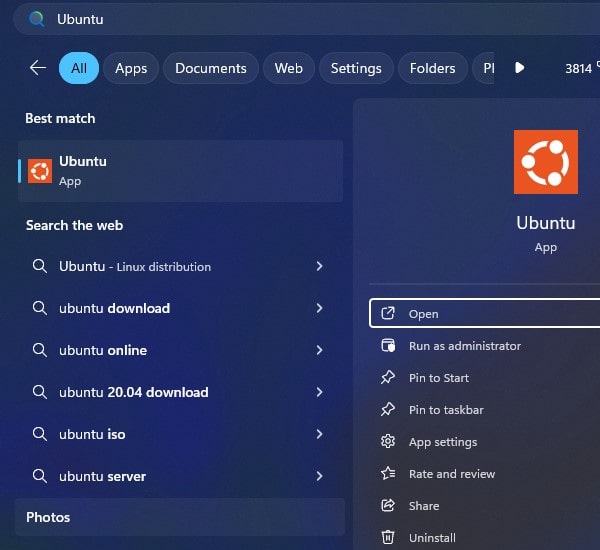
Task: Expand the ubuntu 20.04 download chevron
Action: 320,392
